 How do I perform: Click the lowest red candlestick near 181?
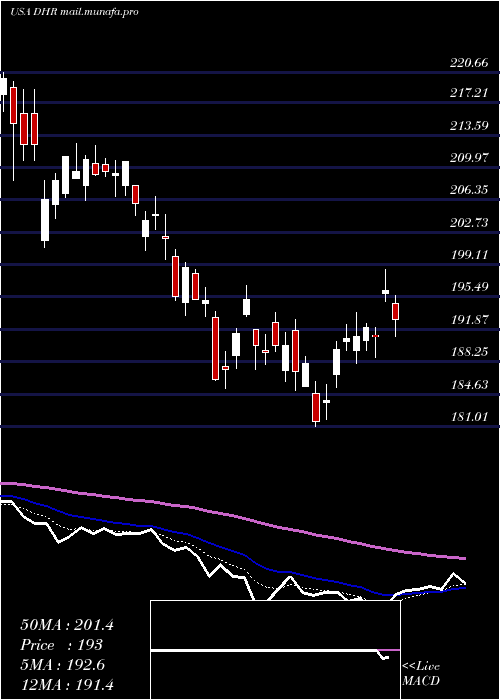(316, 407)
